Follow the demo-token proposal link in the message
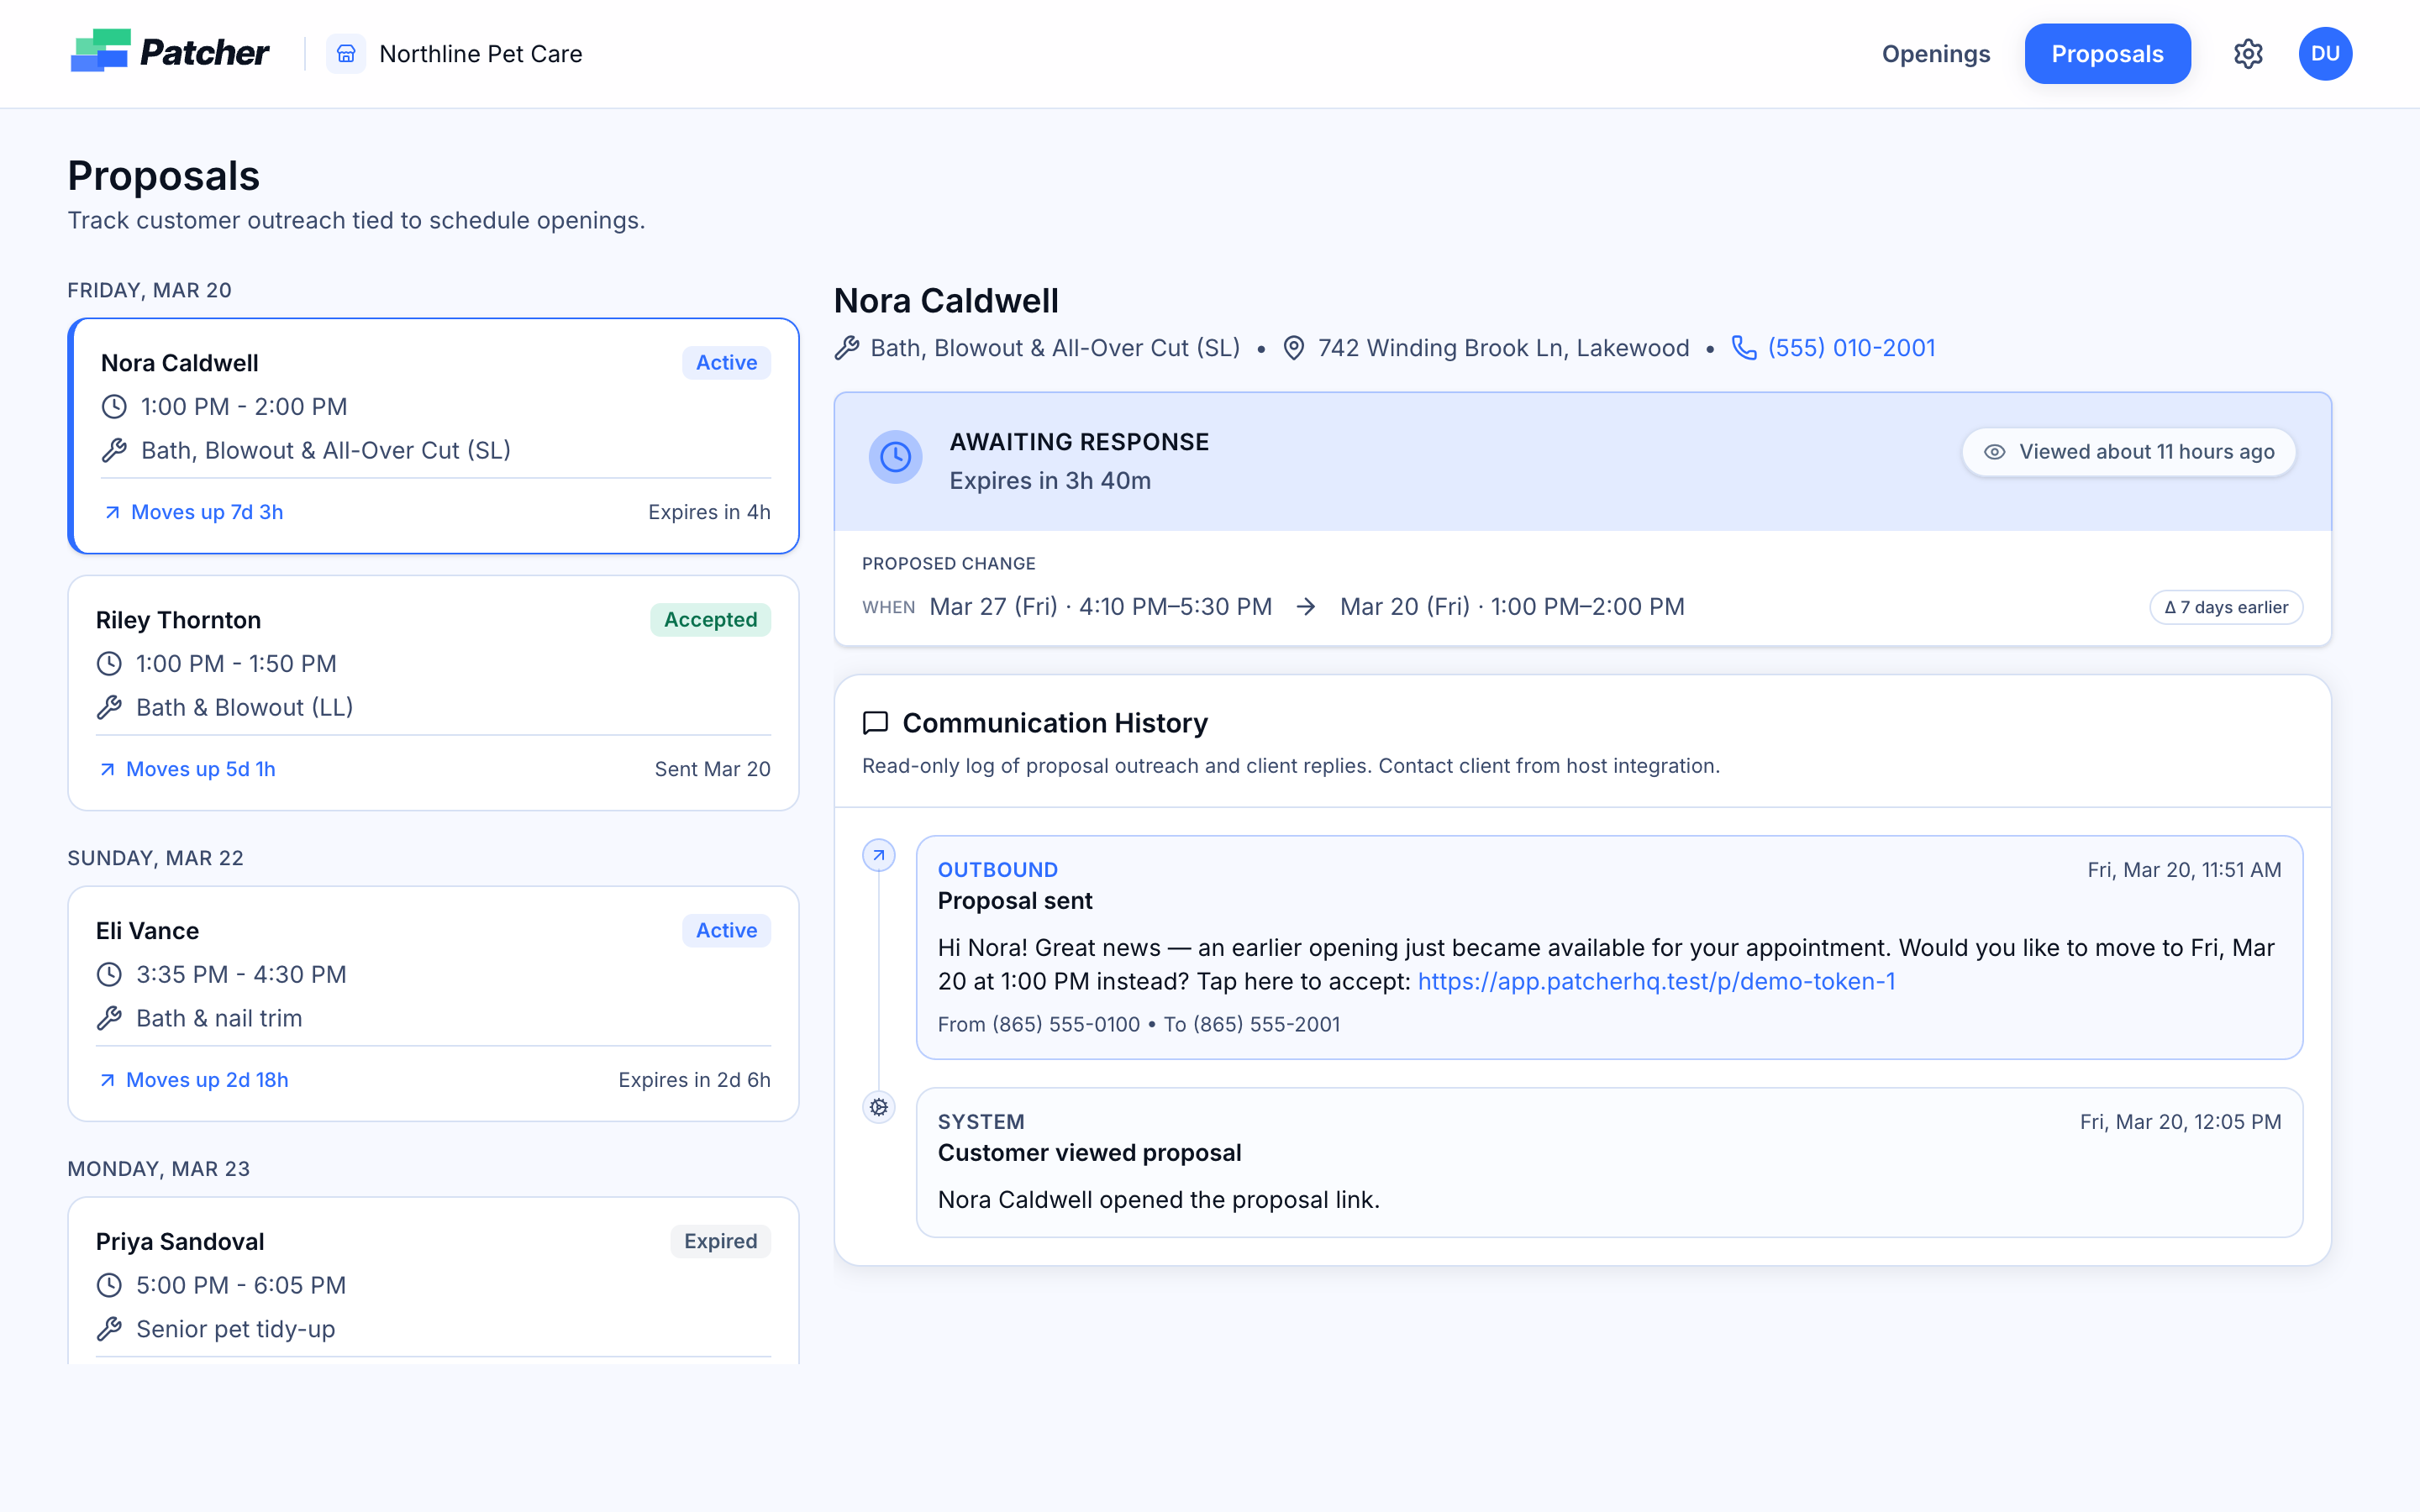The height and width of the screenshot is (1512, 2420). 1655,981
